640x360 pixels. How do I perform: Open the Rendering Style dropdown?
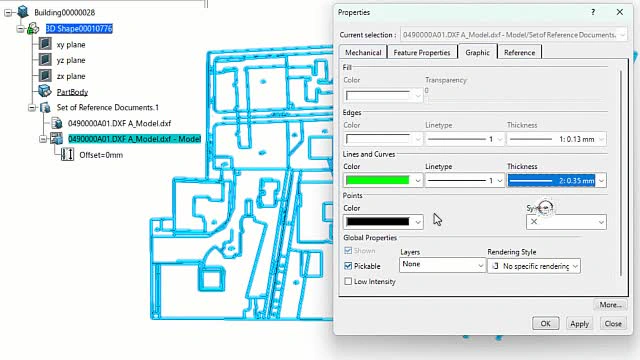pyautogui.click(x=575, y=266)
